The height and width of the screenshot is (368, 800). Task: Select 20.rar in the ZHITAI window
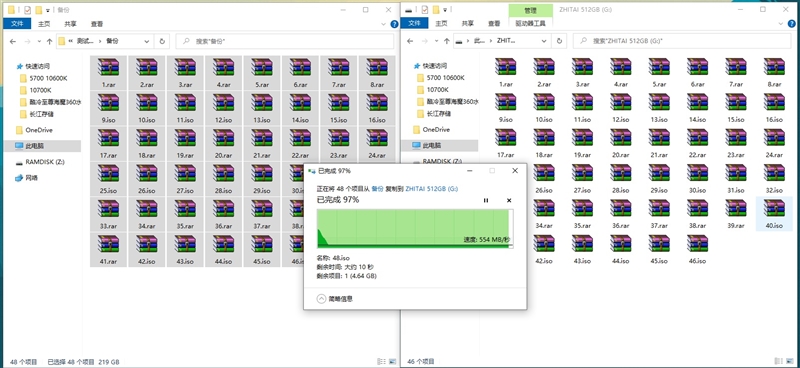tap(620, 143)
